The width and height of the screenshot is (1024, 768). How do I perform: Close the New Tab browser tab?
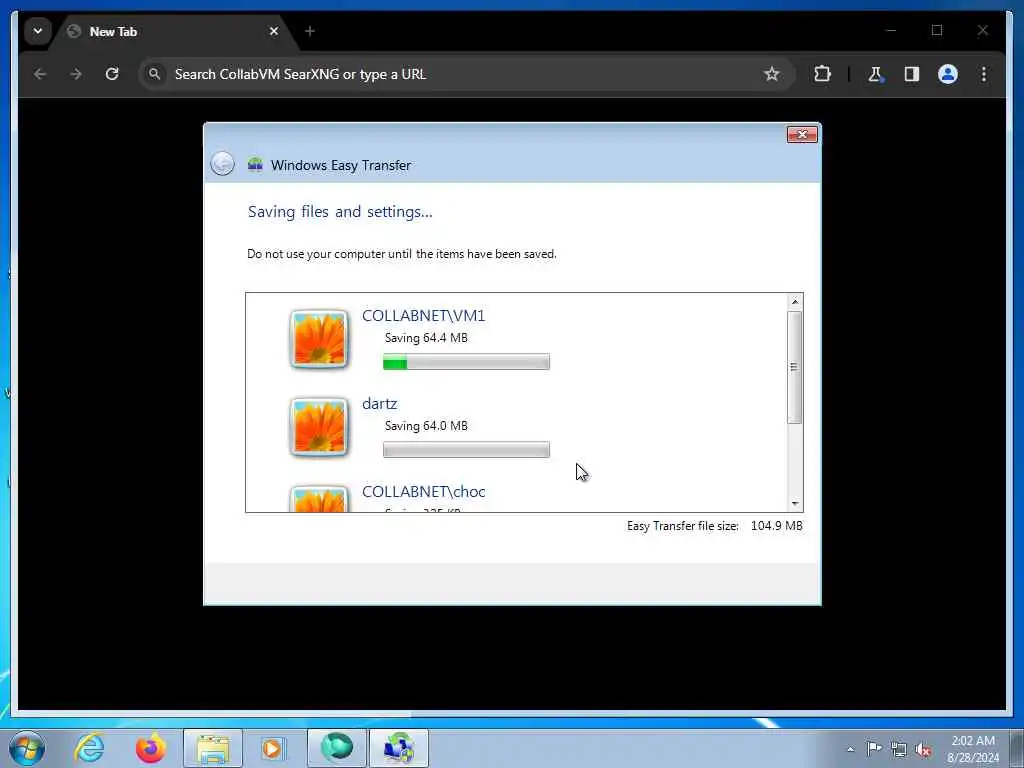click(274, 31)
